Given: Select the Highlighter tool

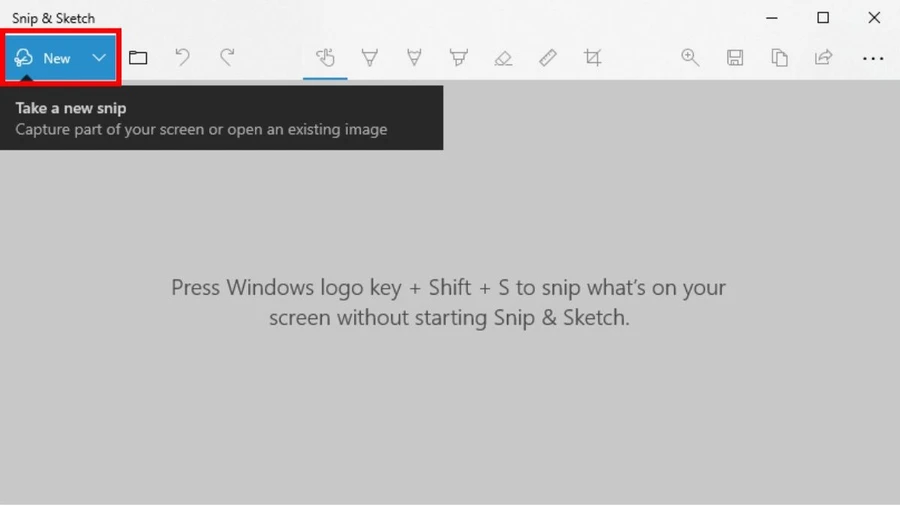Looking at the screenshot, I should pyautogui.click(x=459, y=57).
